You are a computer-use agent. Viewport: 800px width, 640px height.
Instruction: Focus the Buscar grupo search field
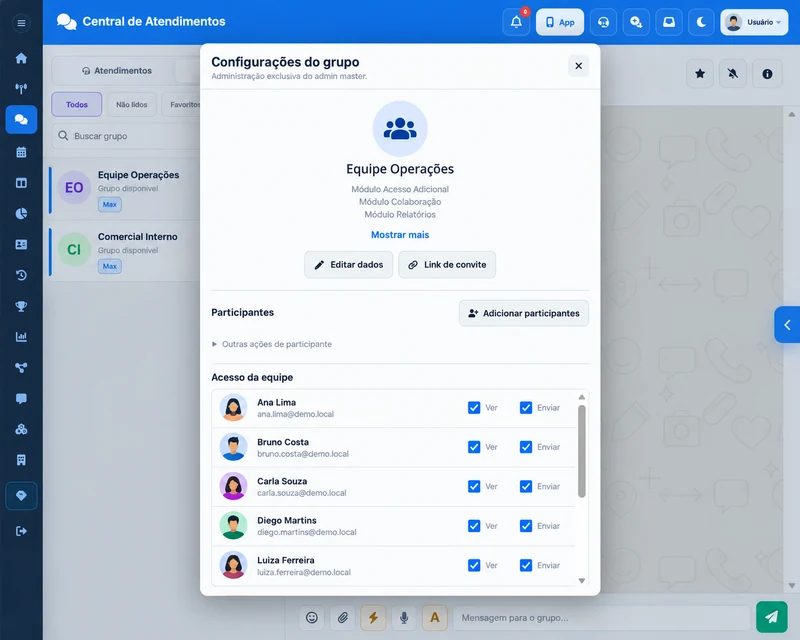(x=126, y=136)
